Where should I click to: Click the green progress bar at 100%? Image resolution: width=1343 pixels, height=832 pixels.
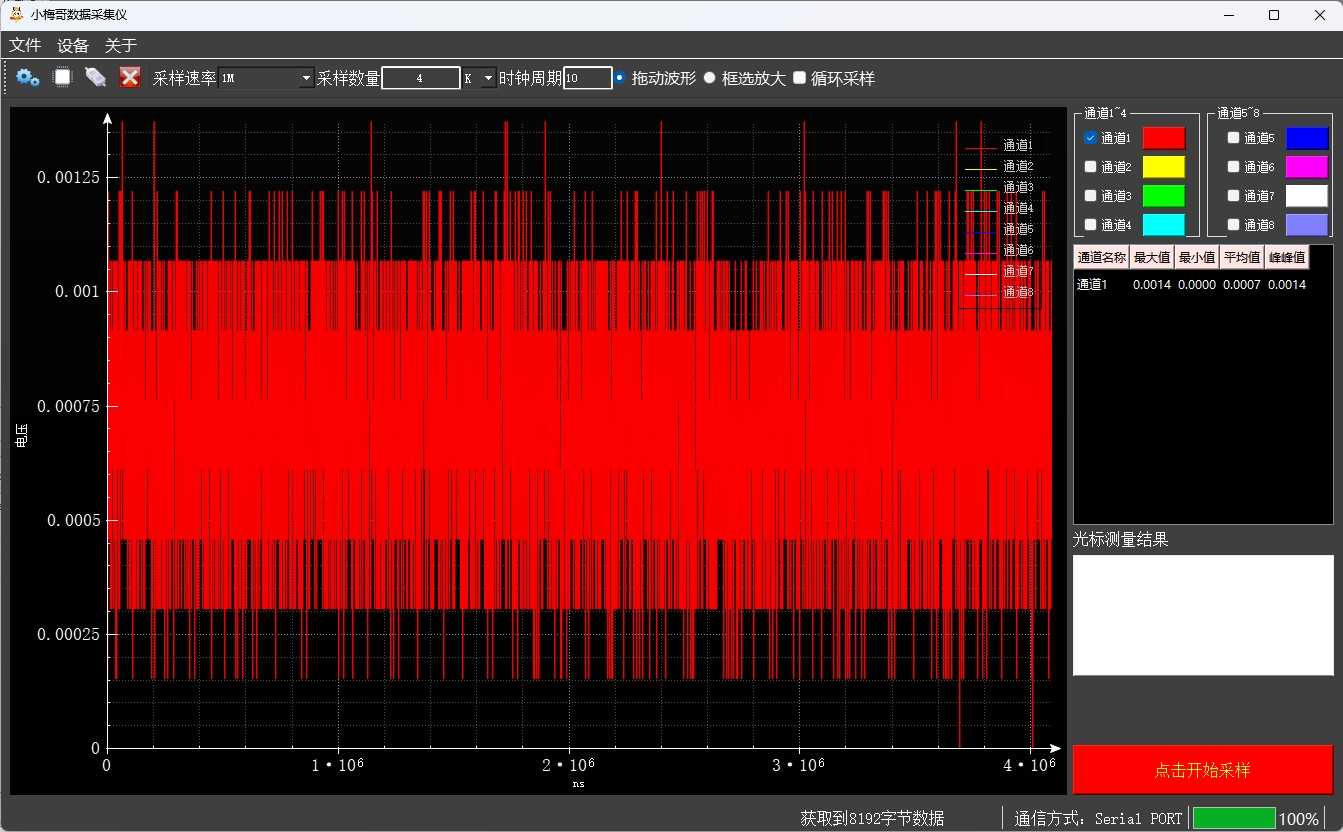point(1234,818)
